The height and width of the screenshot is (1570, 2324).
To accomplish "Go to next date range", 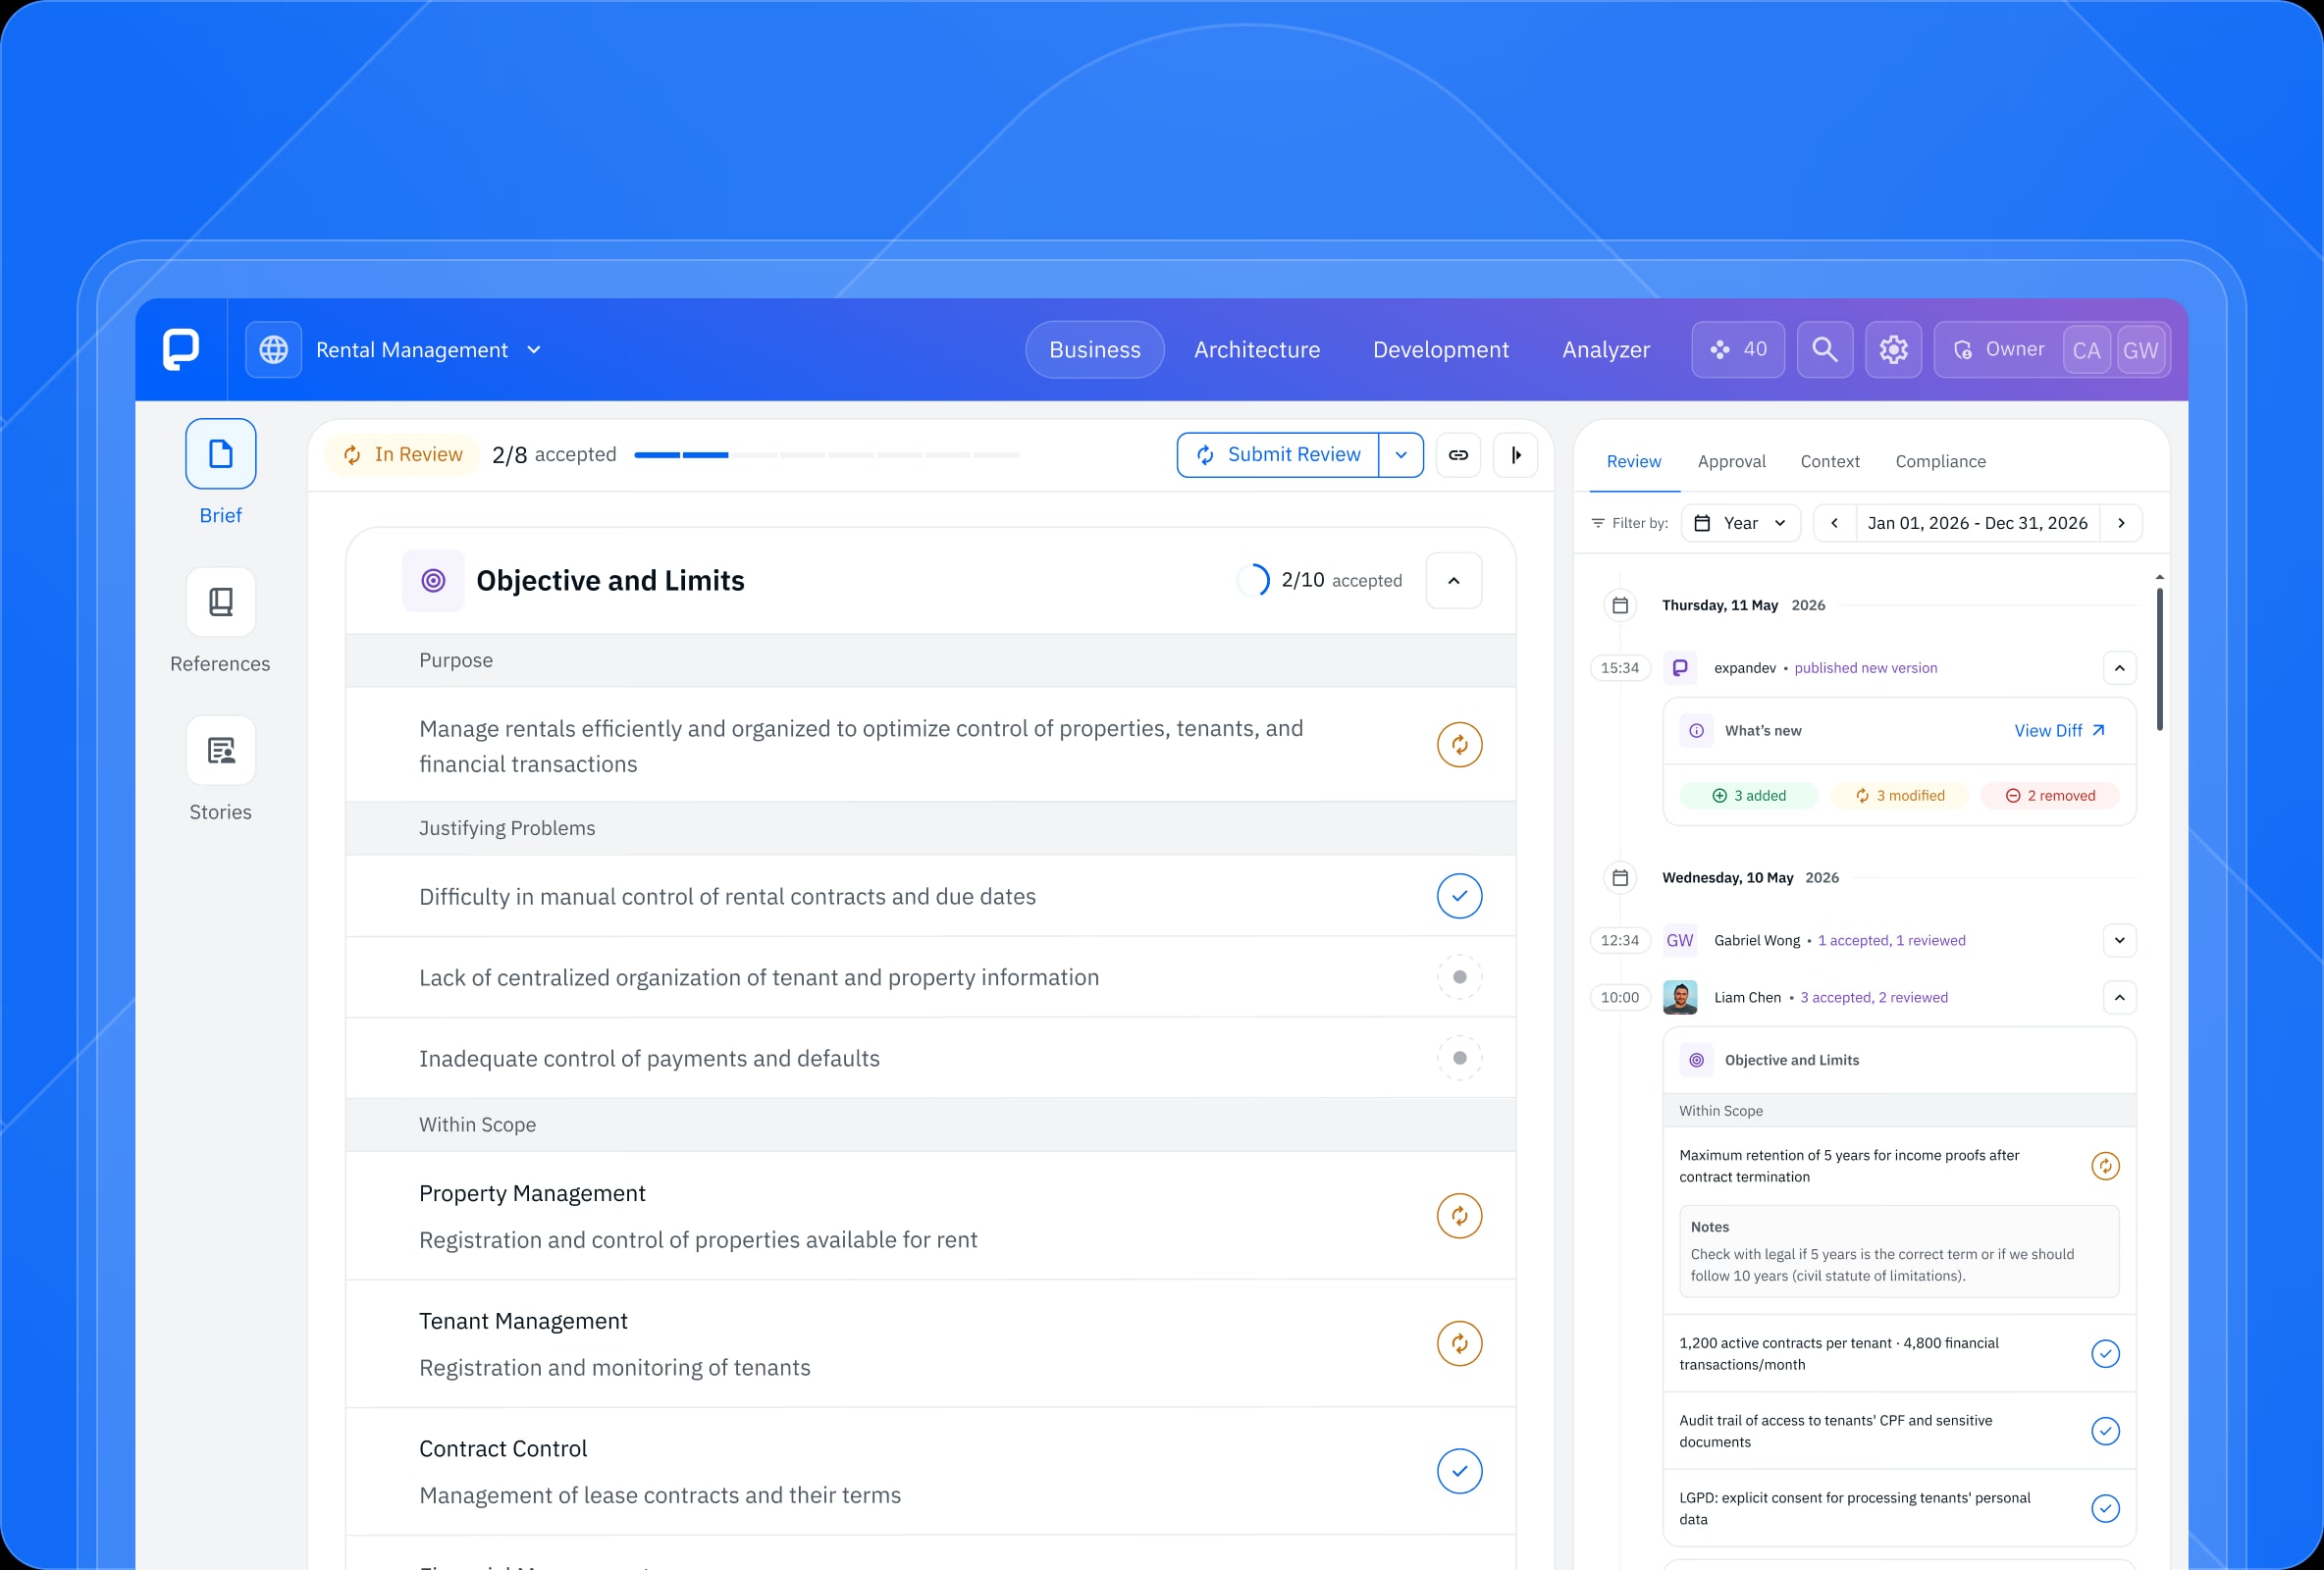I will (x=2121, y=523).
